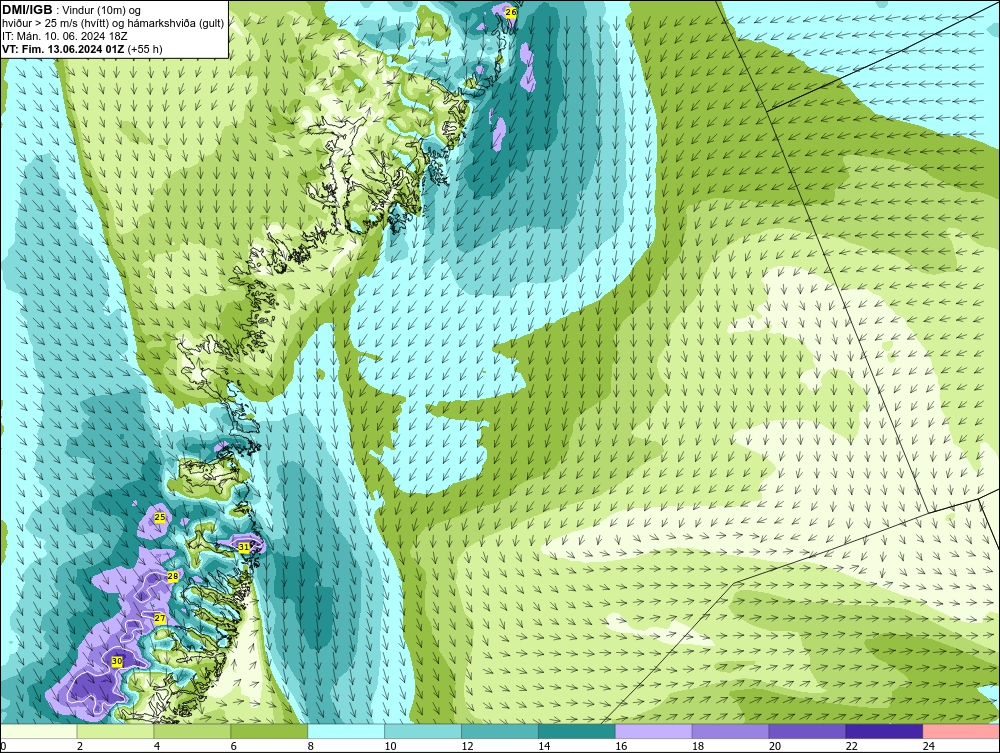Select the 8–10 m/s light cyan swatch
The width and height of the screenshot is (1000, 753).
(346, 731)
